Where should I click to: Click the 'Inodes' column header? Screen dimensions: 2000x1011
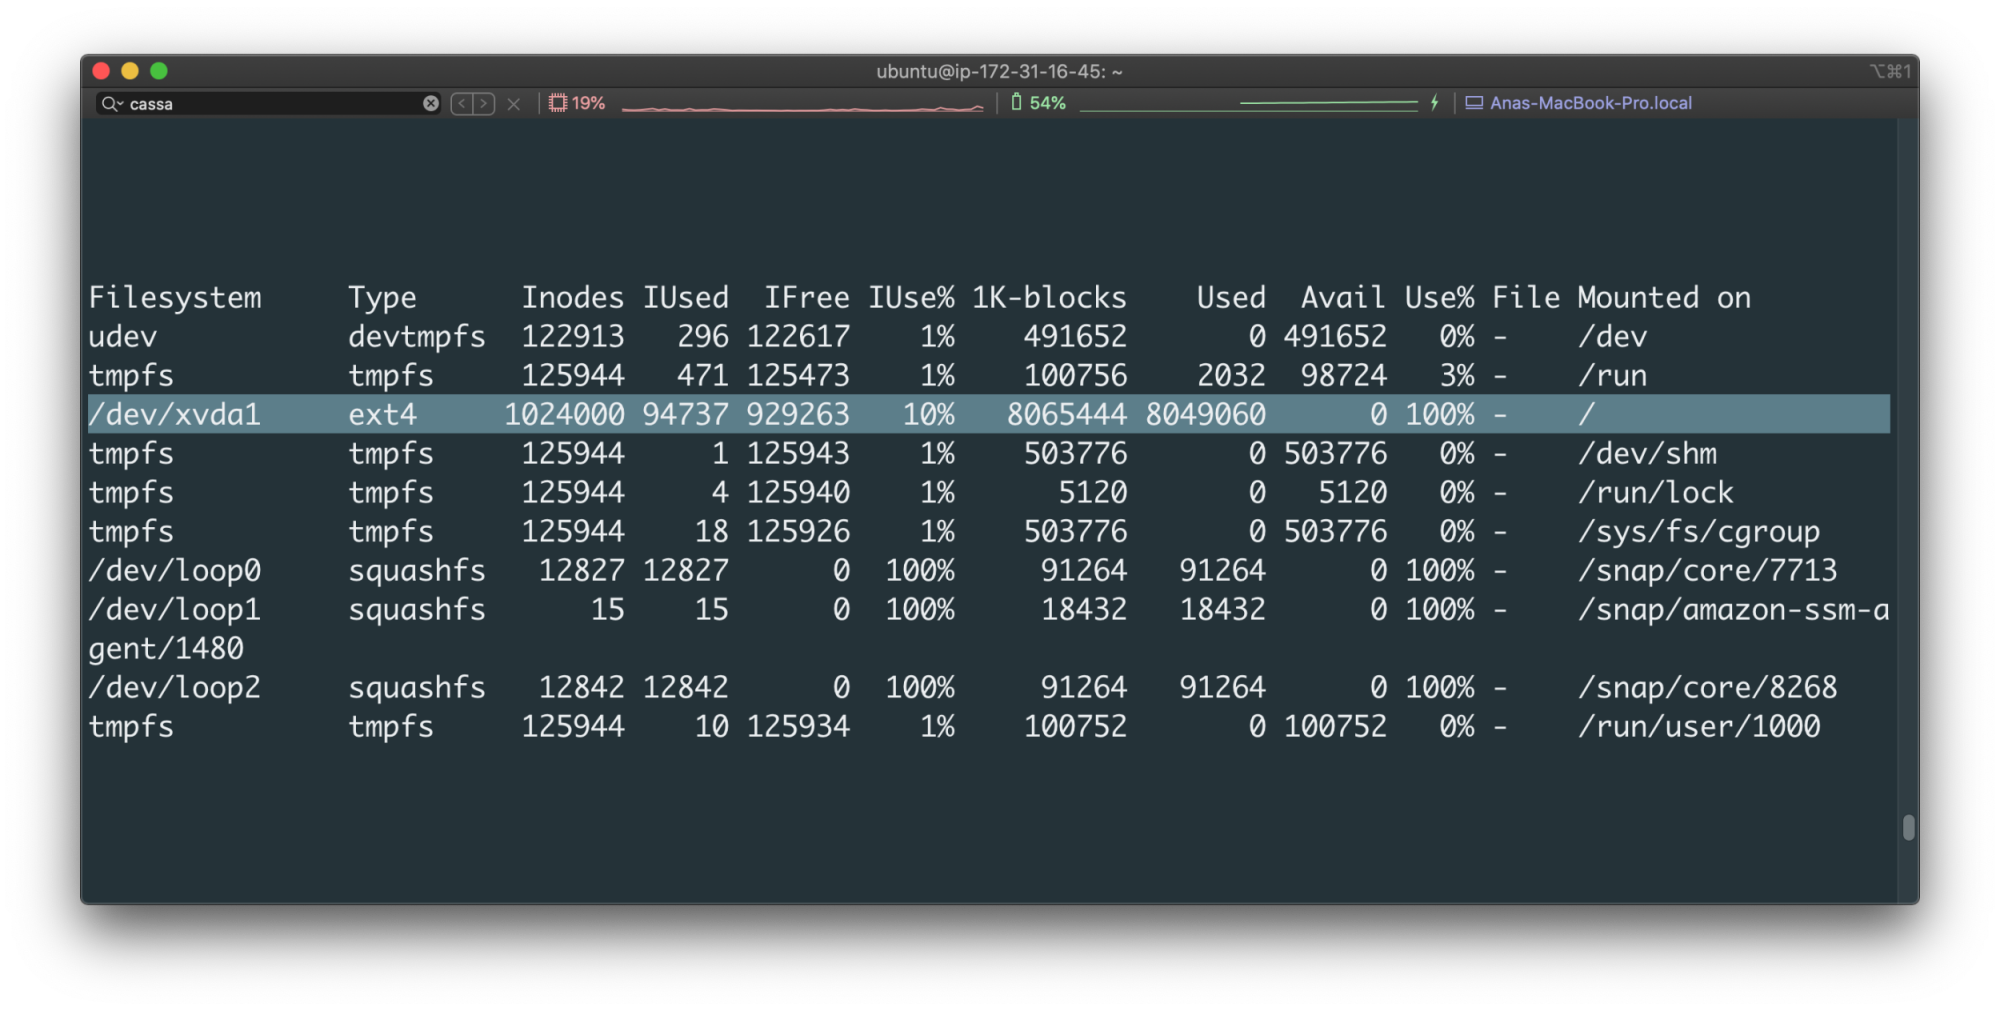tap(573, 298)
